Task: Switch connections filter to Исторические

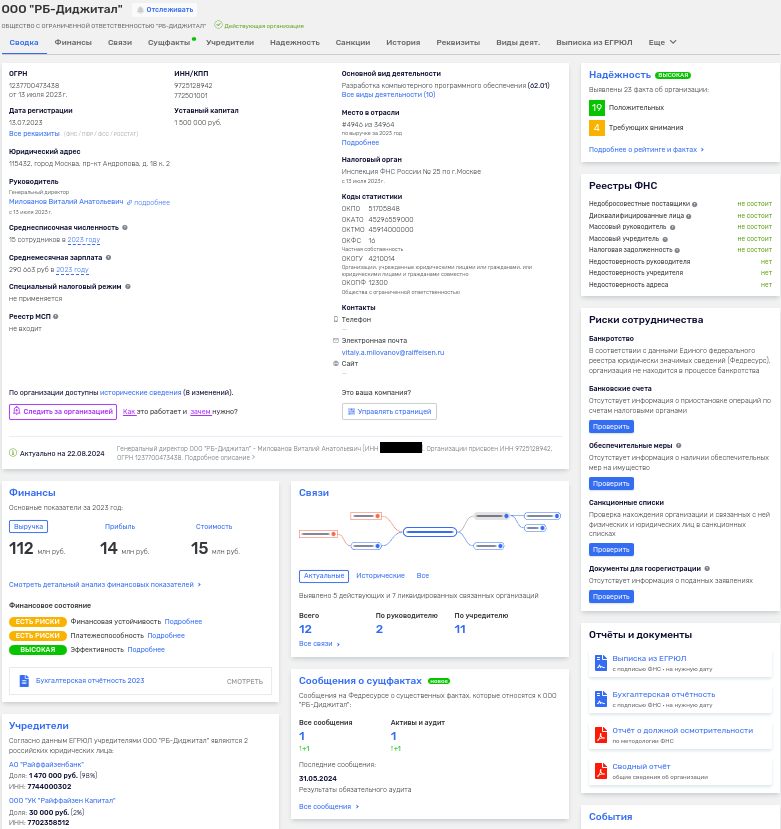Action: coord(381,576)
